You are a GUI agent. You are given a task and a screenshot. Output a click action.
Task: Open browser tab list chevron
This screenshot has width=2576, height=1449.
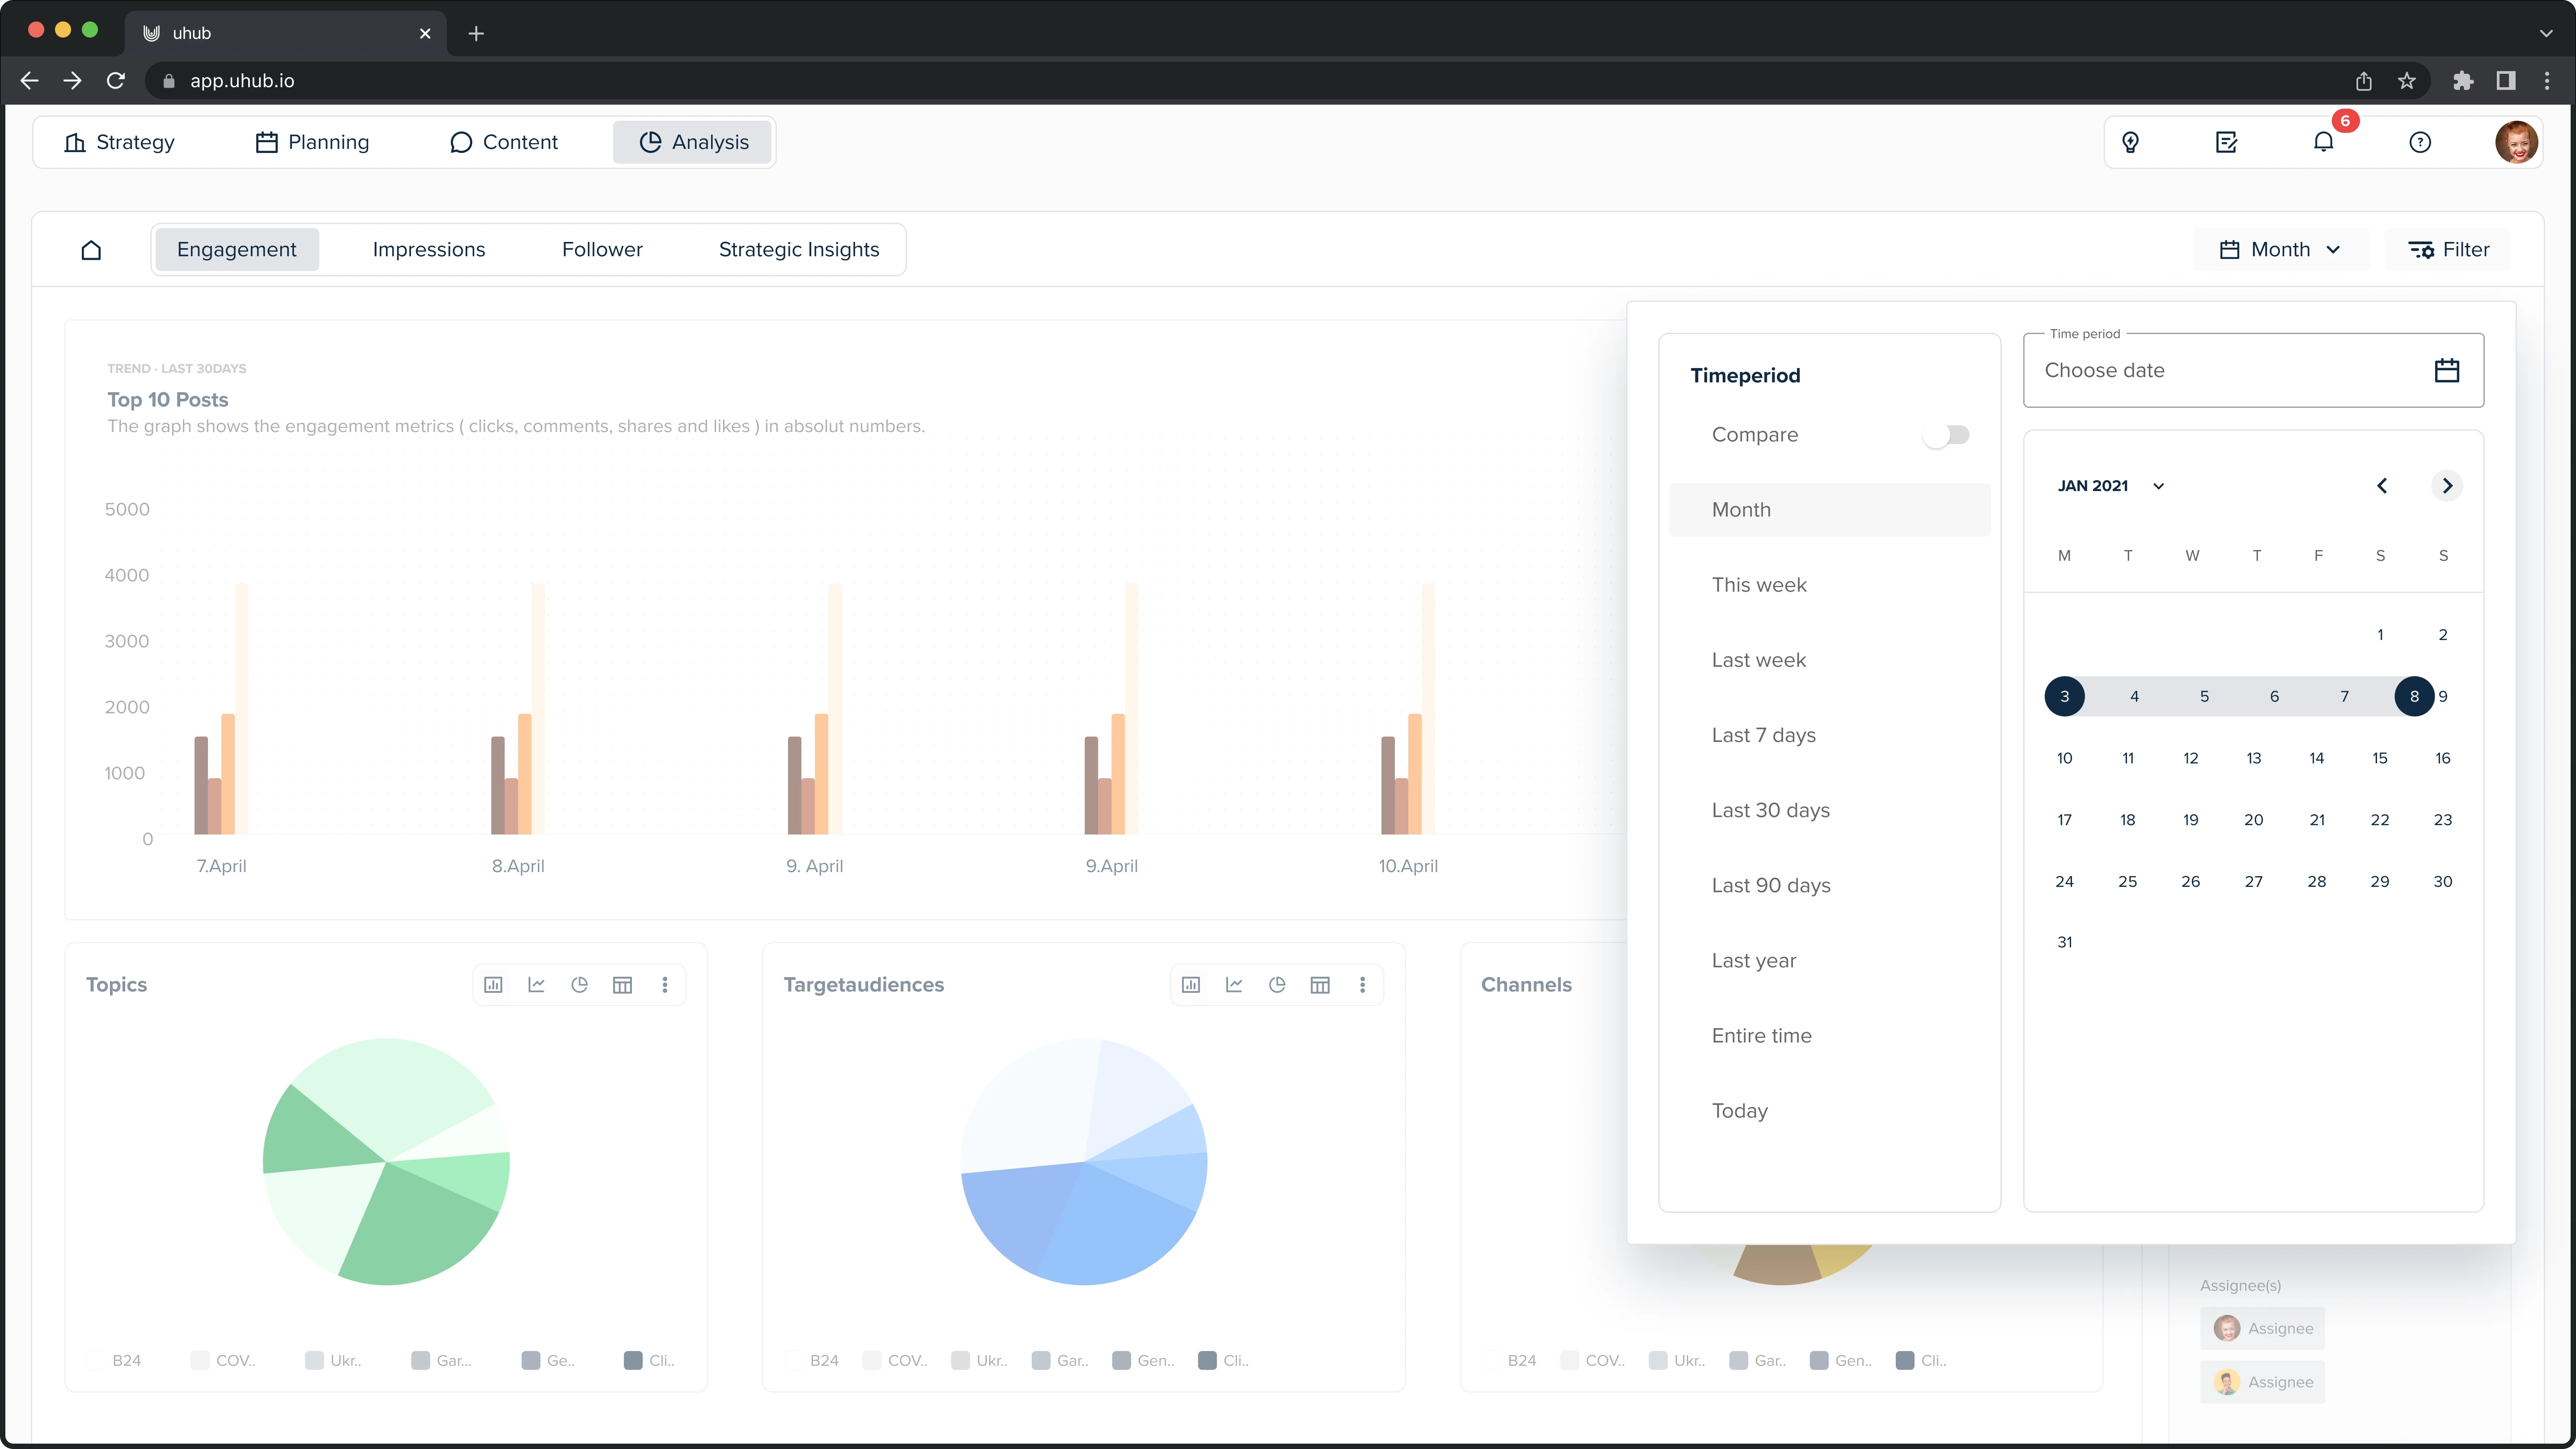click(2546, 33)
